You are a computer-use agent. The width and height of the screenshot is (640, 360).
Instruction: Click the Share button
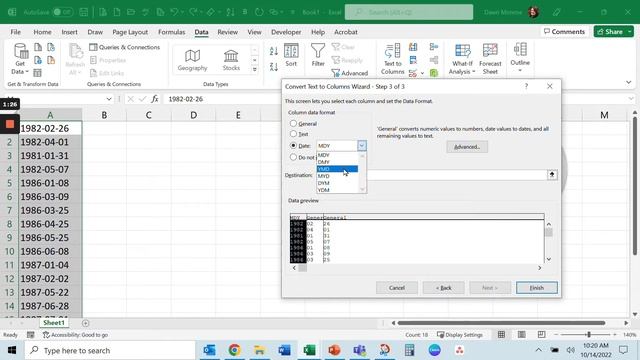pyautogui.click(x=613, y=31)
